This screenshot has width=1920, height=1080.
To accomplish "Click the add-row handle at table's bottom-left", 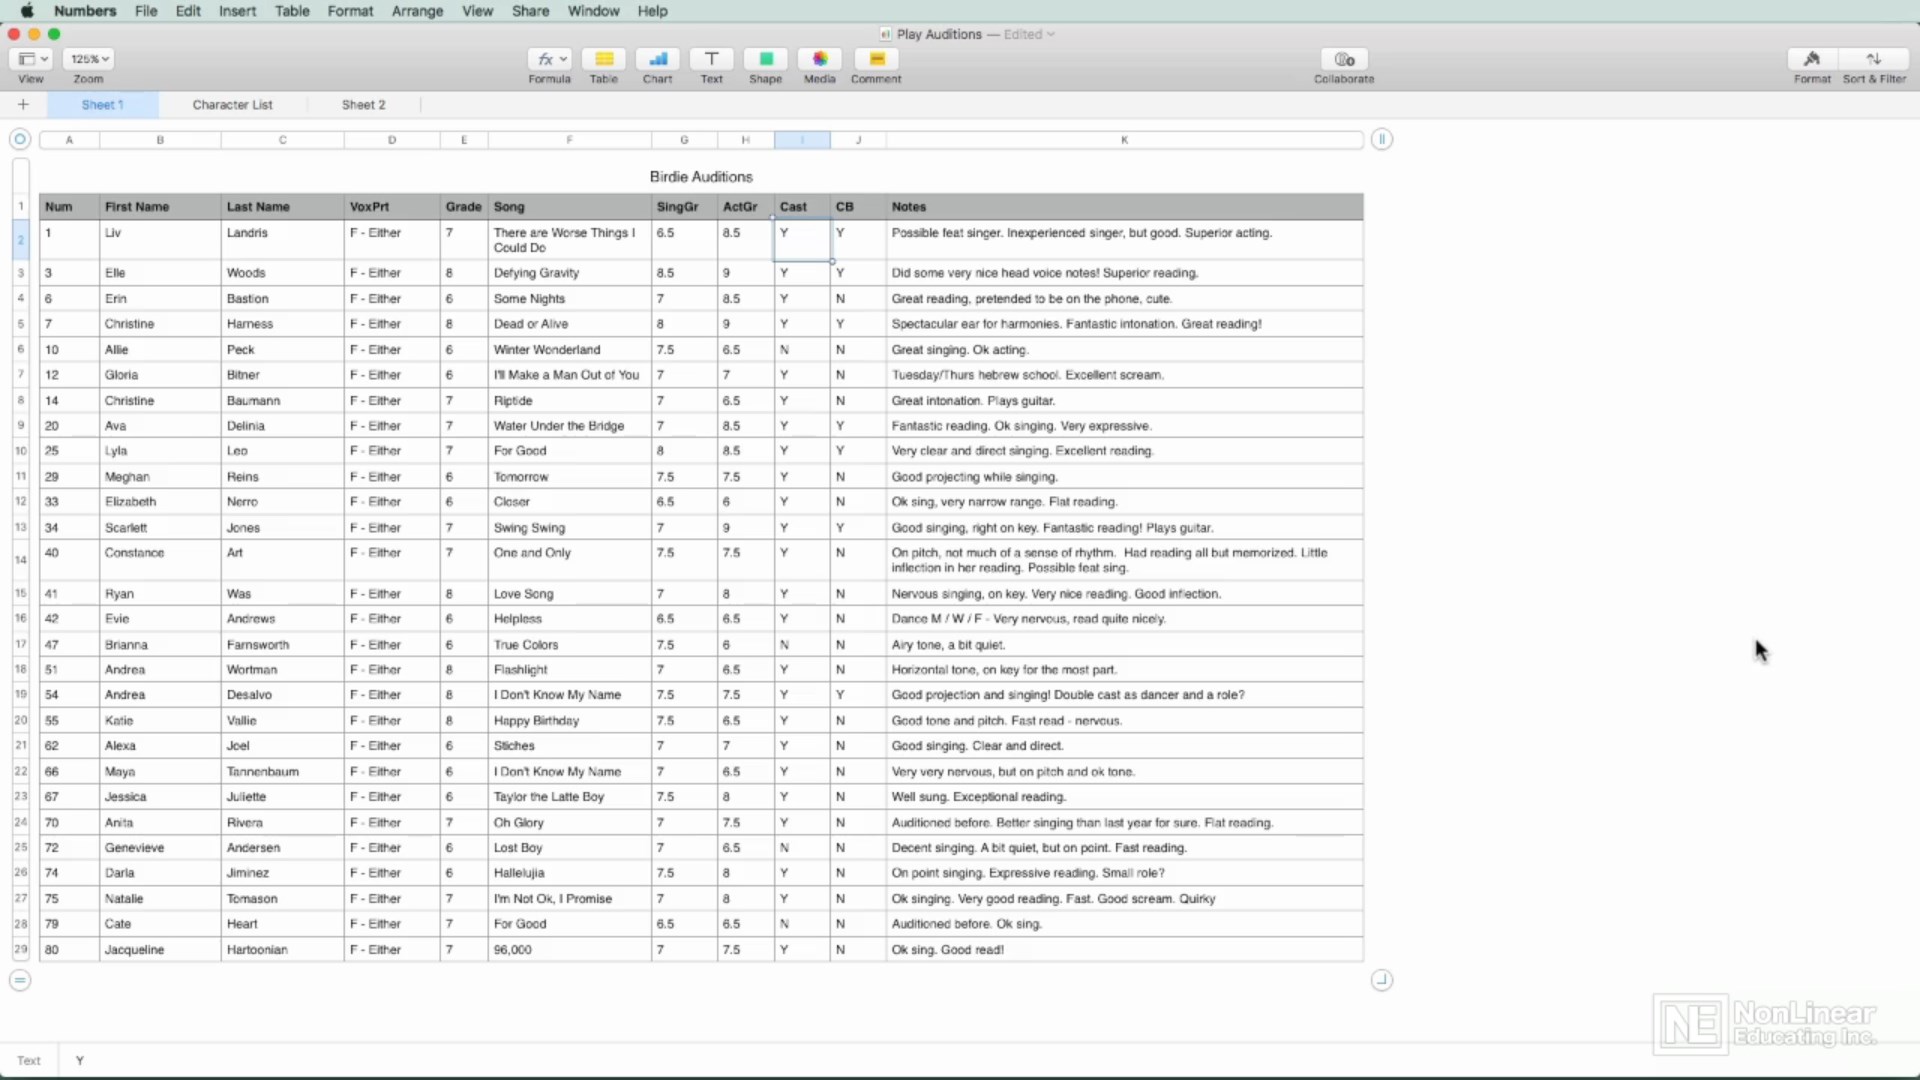I will point(20,980).
